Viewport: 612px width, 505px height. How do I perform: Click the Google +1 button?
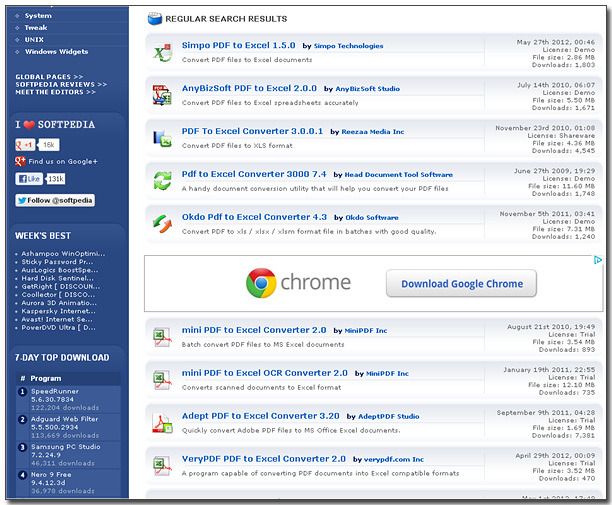[x=25, y=145]
